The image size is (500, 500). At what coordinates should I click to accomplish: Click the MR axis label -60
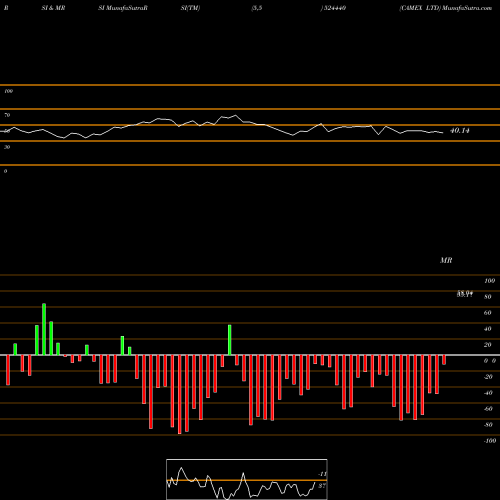point(488,409)
